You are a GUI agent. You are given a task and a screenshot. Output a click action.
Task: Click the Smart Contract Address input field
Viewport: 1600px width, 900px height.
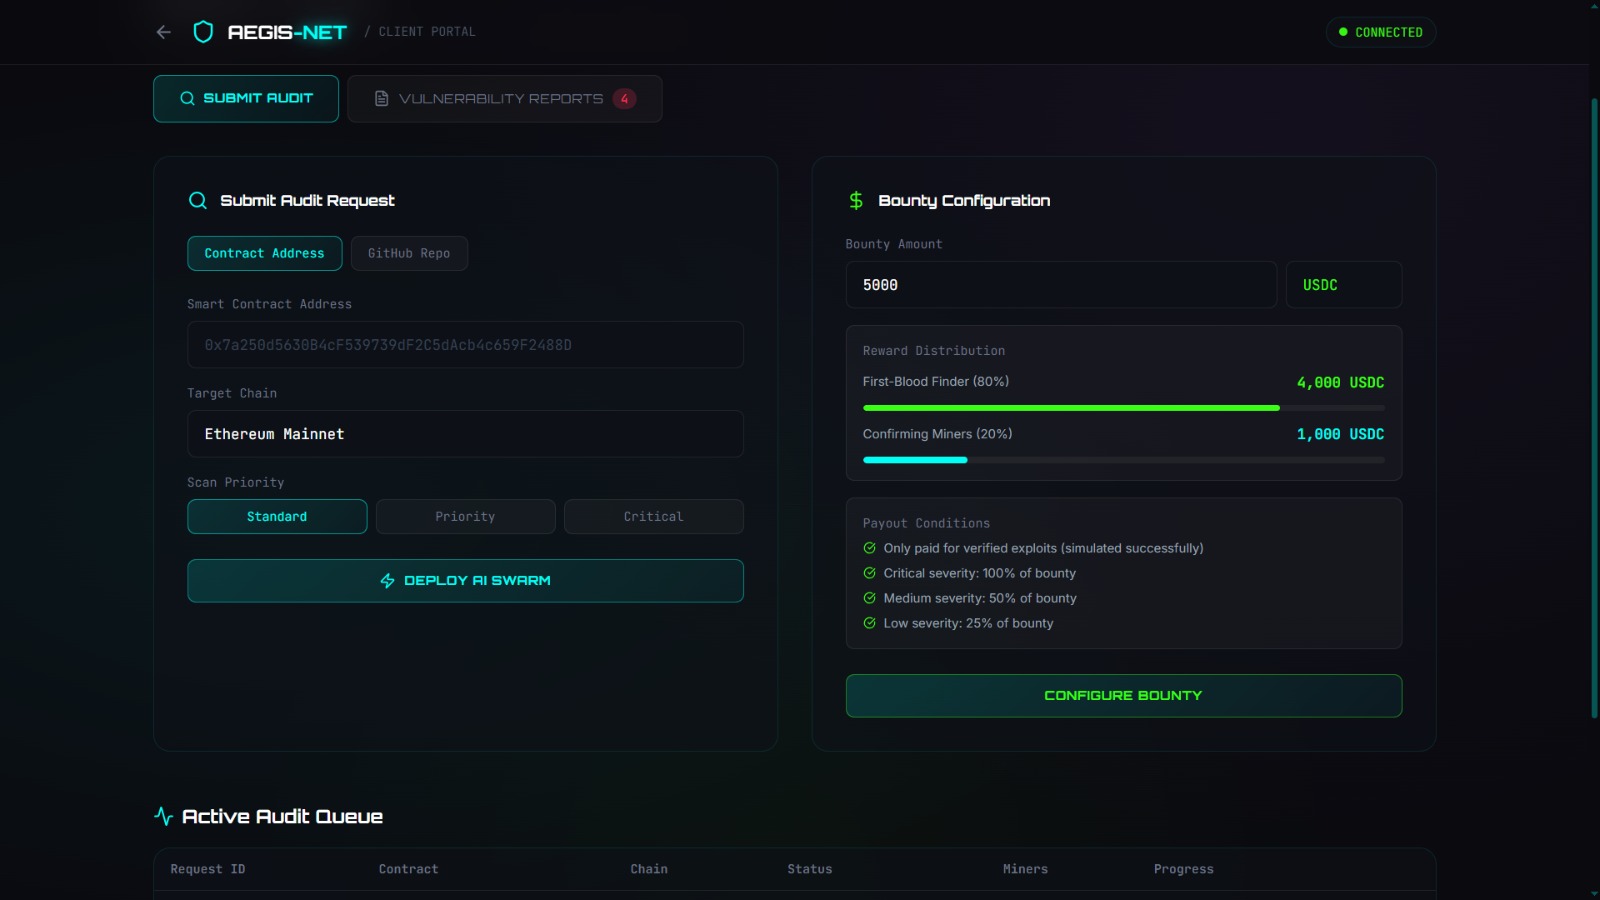pos(465,345)
